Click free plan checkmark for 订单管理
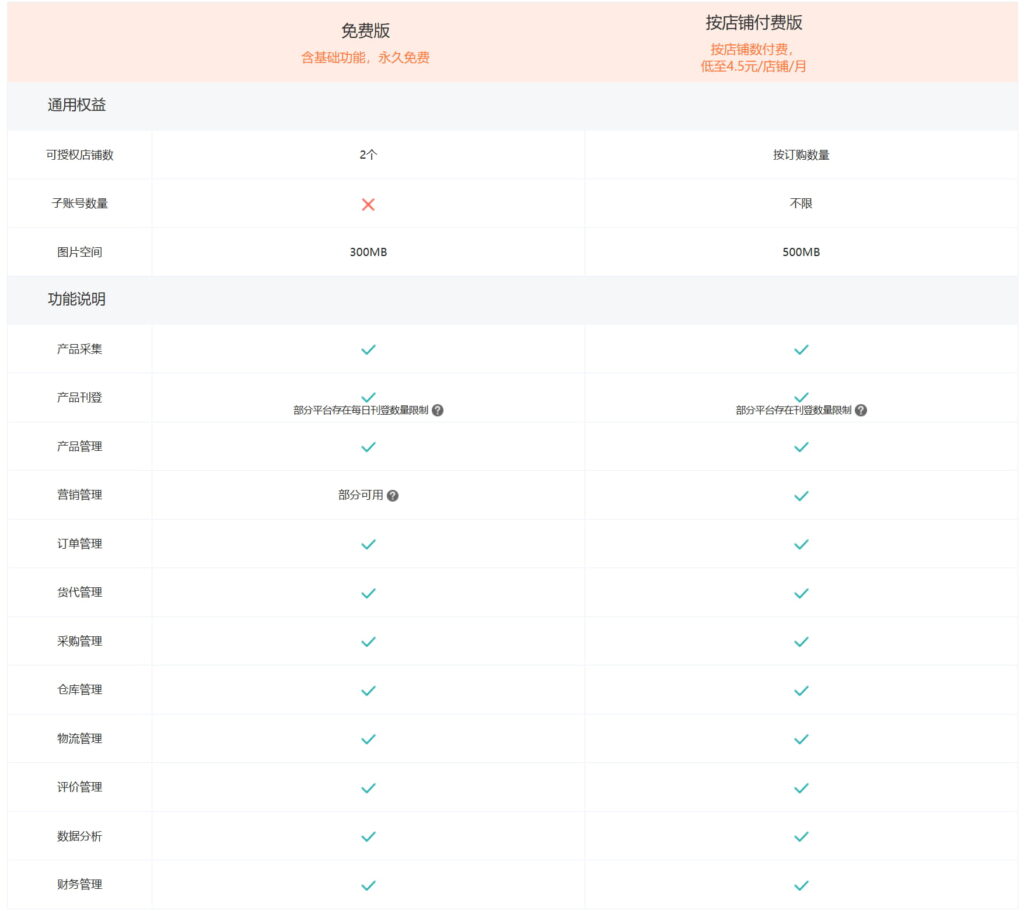The width and height of the screenshot is (1024, 911). pos(368,544)
